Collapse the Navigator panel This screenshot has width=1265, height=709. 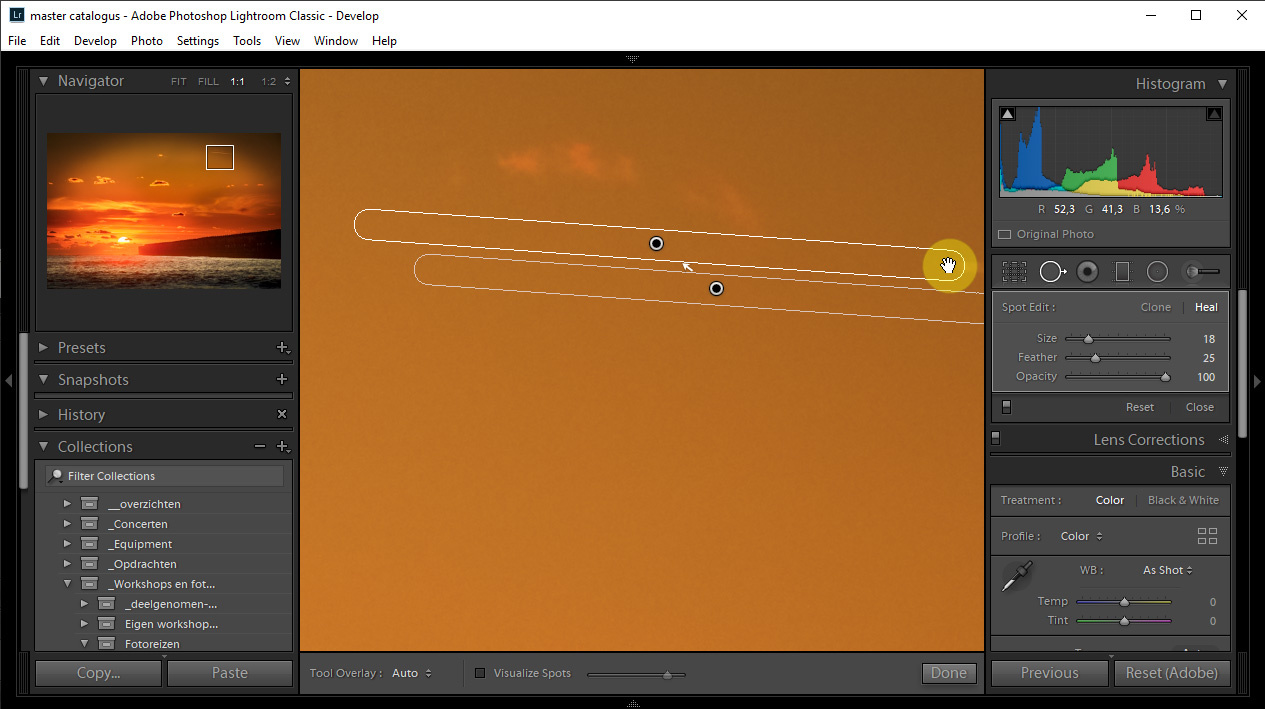click(43, 81)
